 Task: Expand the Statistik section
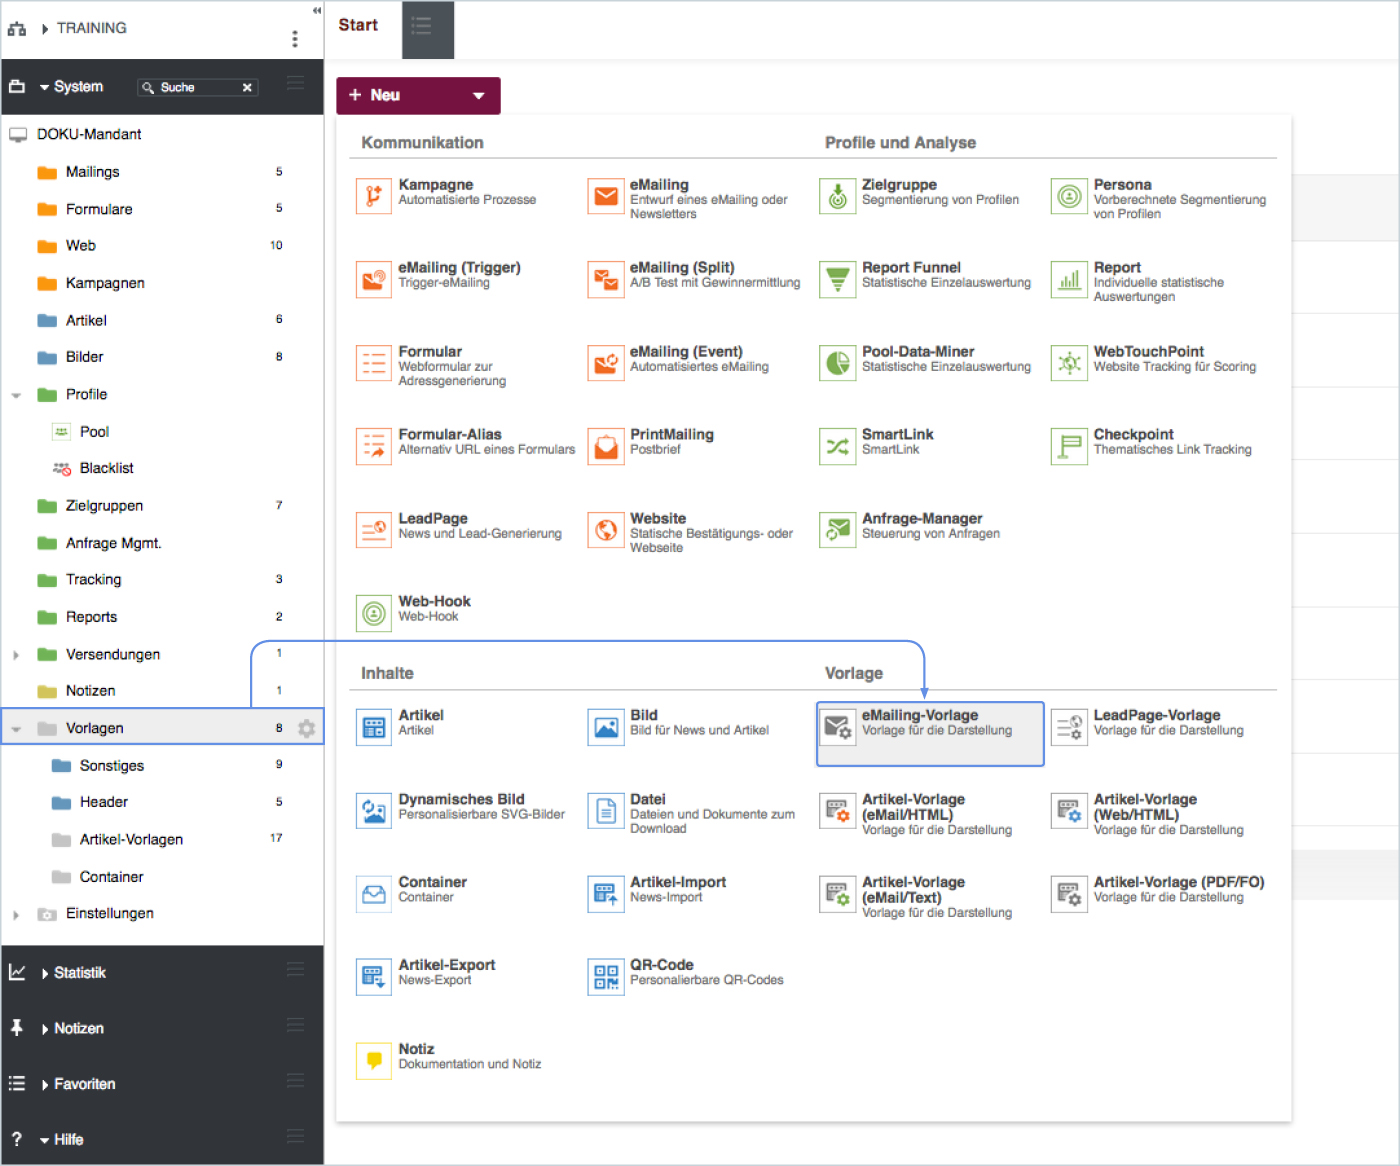point(45,973)
